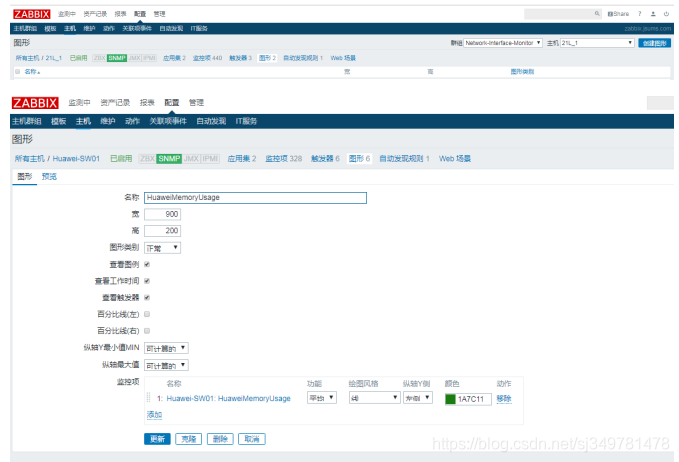Enable the 百分比线(左) checkbox

147,314
